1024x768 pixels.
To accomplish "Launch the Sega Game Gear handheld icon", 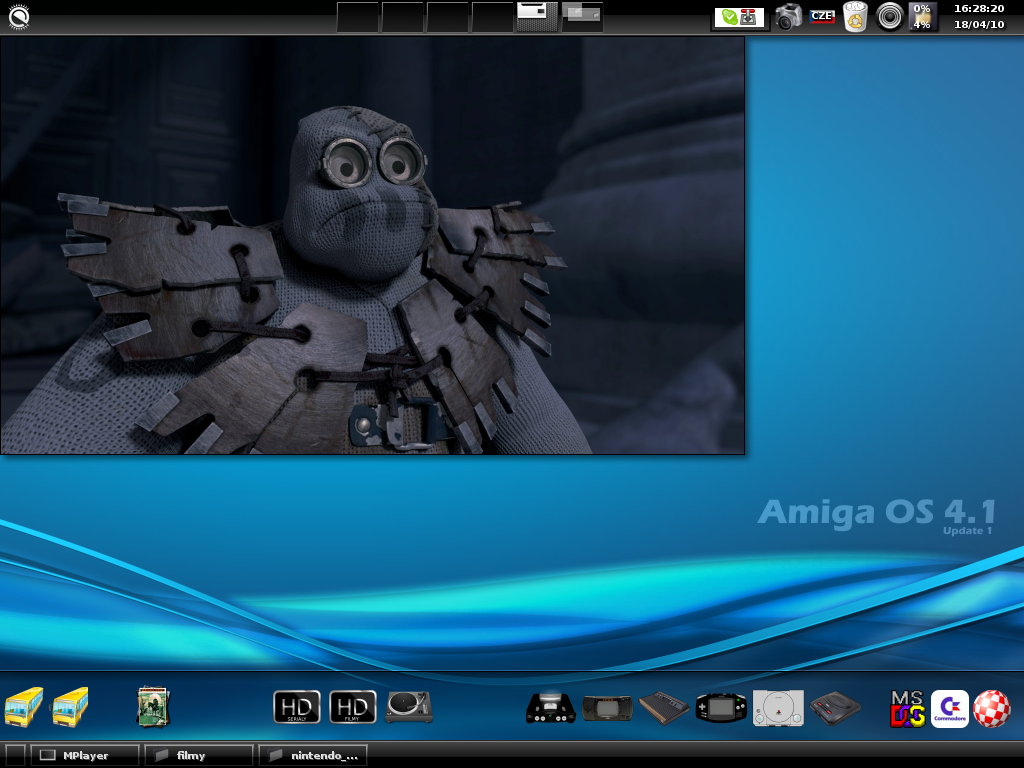I will 607,708.
